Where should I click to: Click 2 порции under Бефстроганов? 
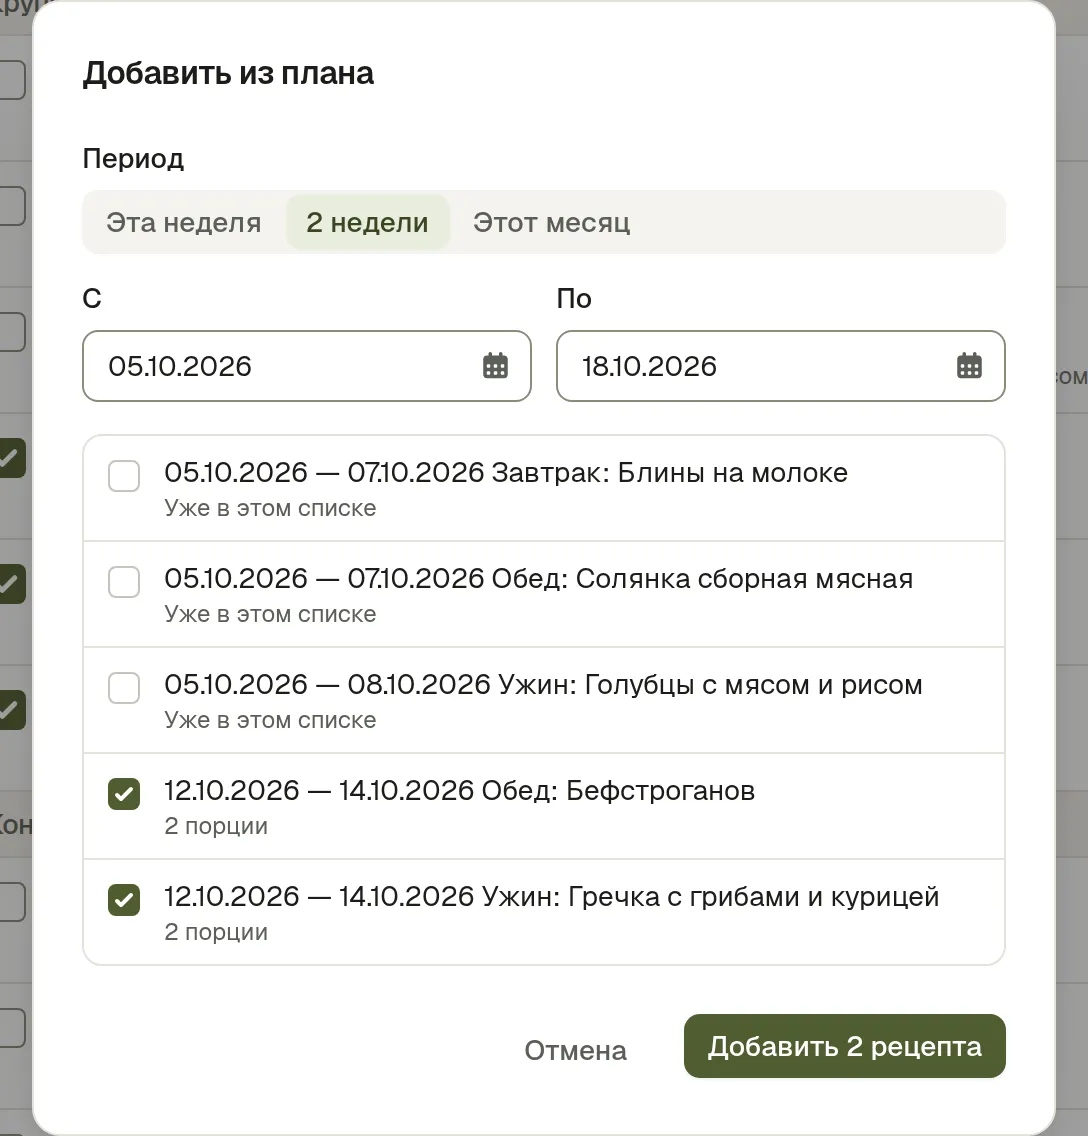tap(216, 826)
